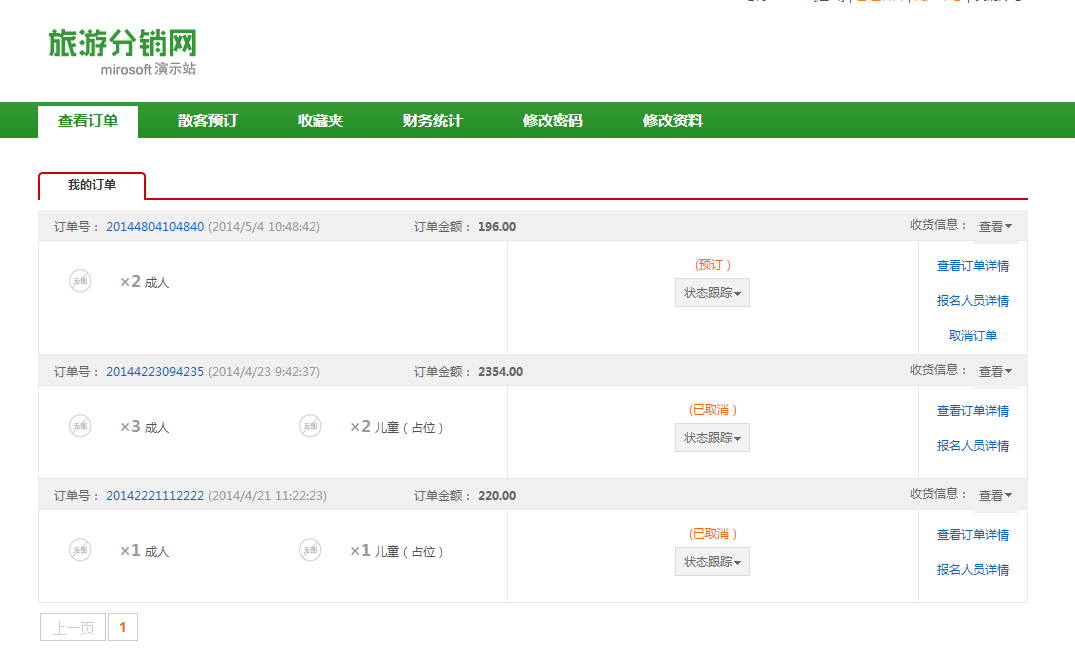Open 状态跟踪 dropdown under 预订 status
Image resolution: width=1075 pixels, height=663 pixels.
tap(712, 293)
